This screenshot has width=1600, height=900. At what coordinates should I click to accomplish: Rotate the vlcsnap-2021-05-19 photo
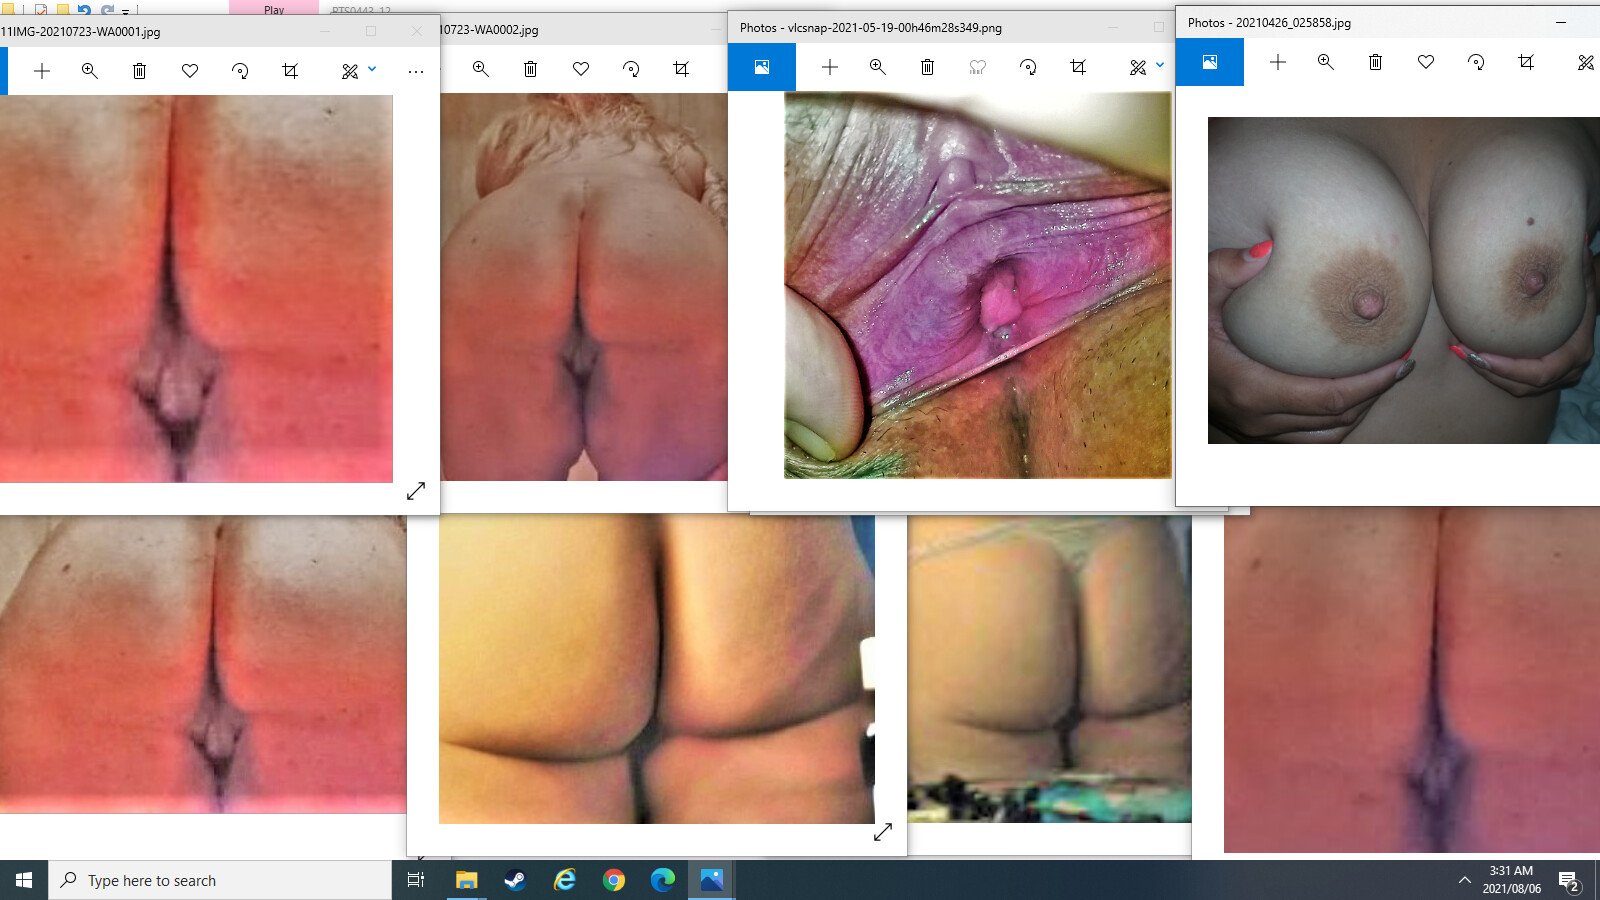(1027, 67)
